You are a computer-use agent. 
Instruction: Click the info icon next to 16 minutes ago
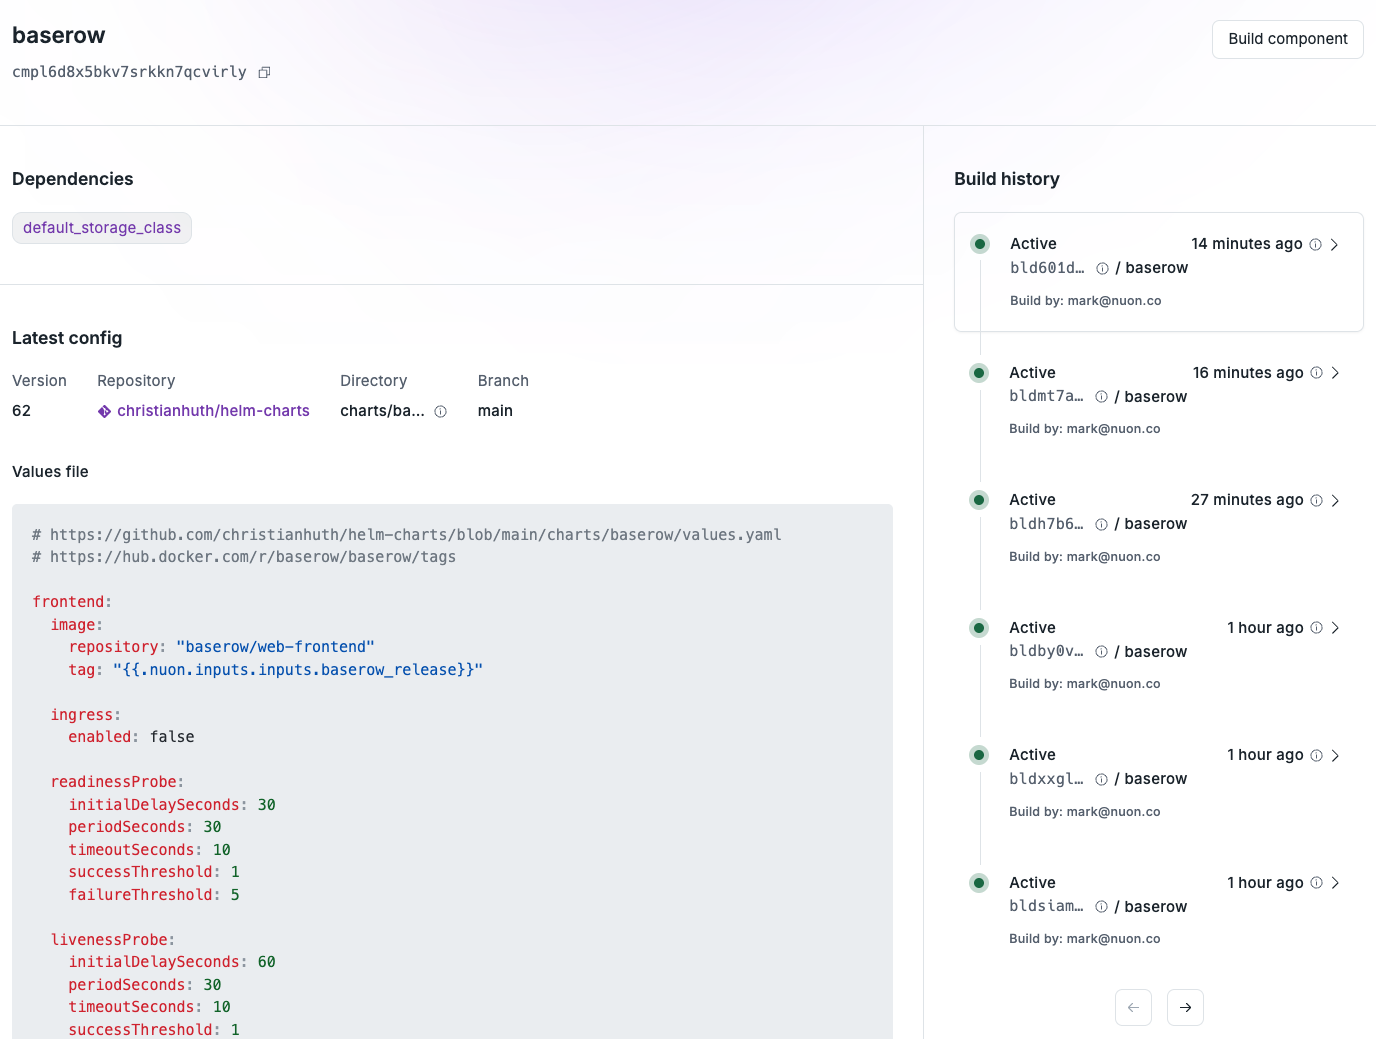pos(1316,372)
